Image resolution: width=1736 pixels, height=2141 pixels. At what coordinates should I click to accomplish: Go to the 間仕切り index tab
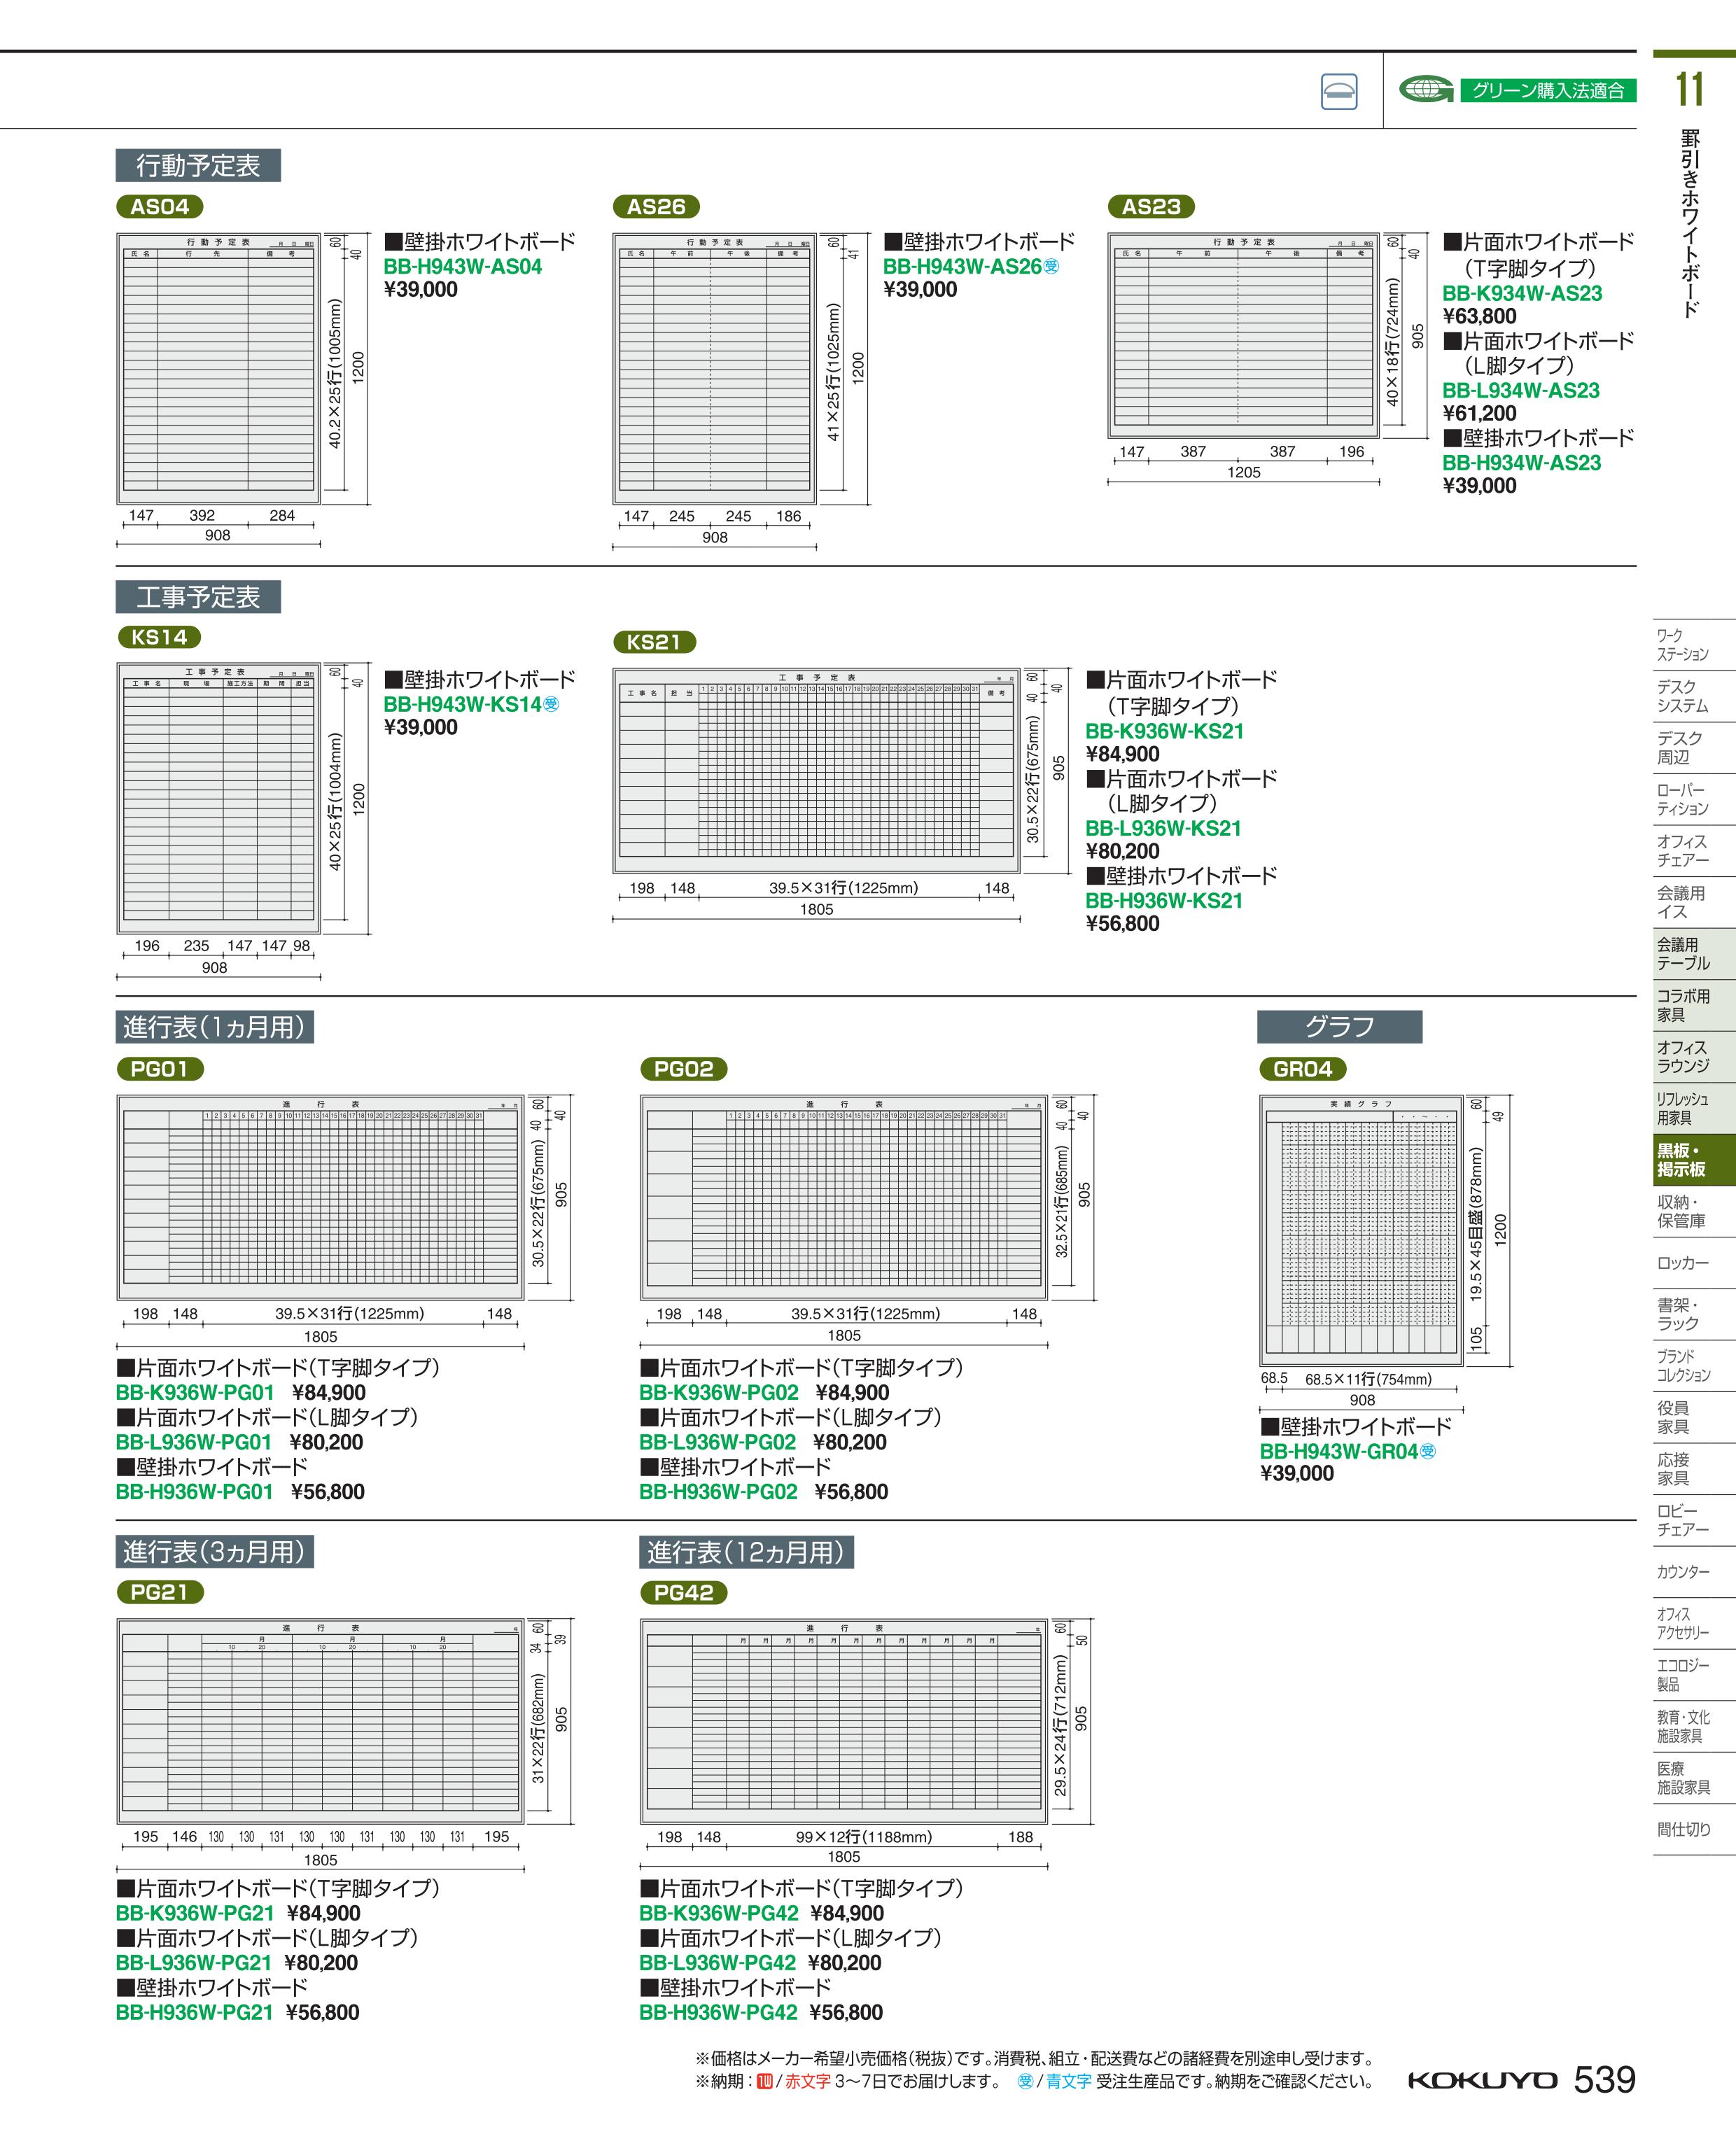click(x=1694, y=1829)
